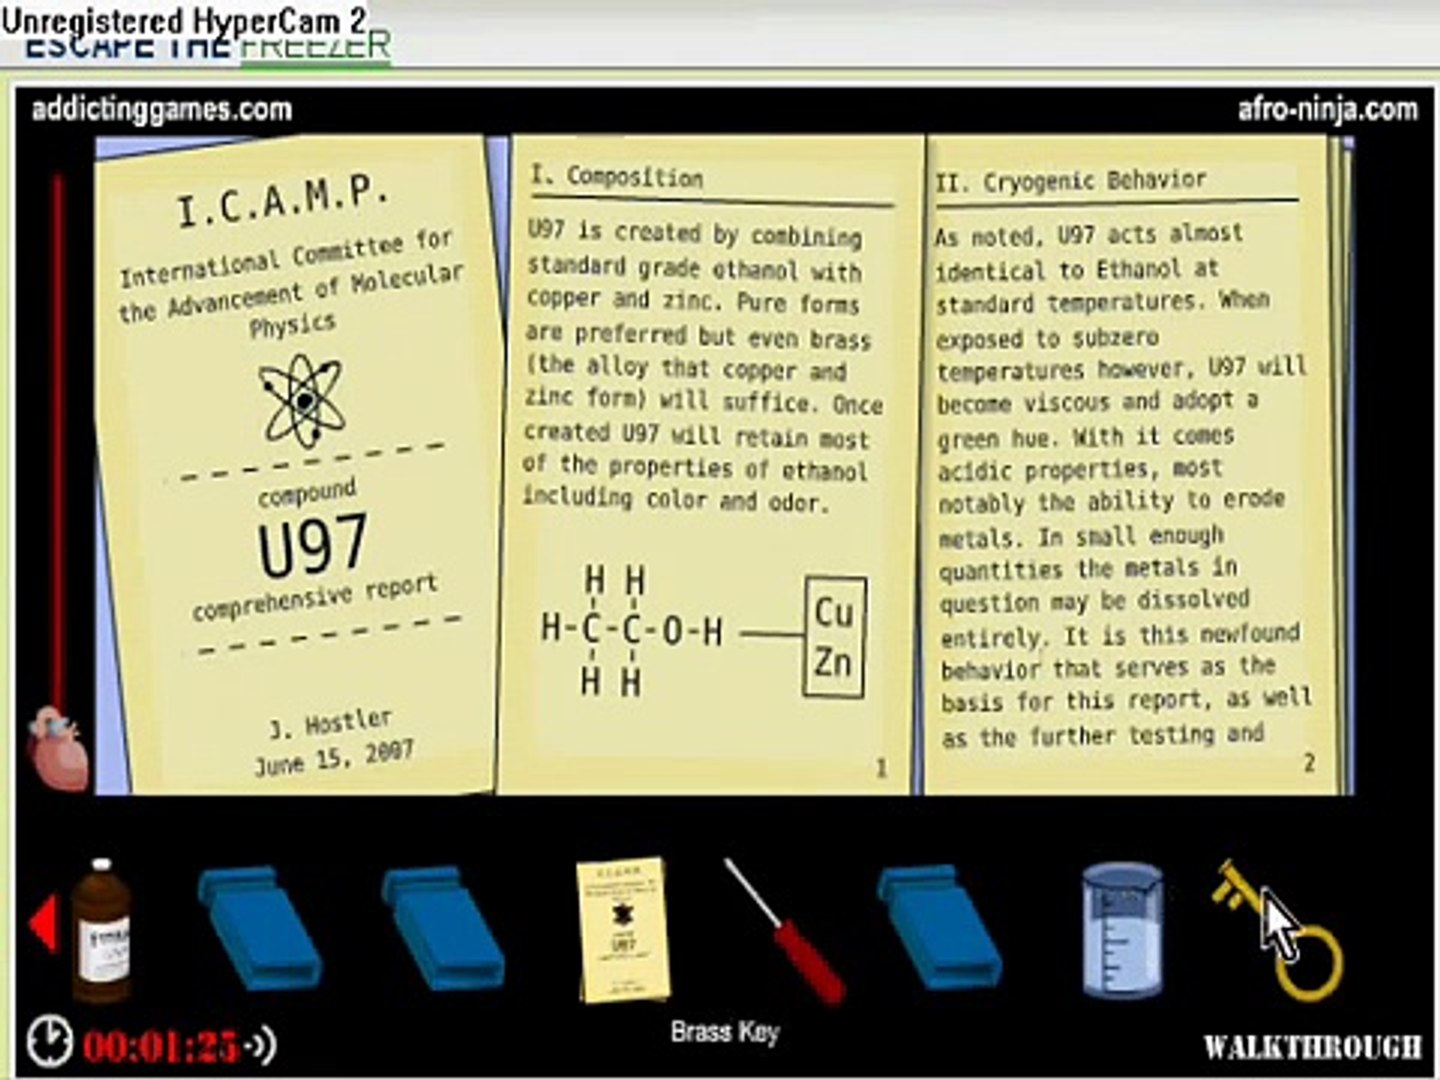Select the brown ethanol bottle in inventory
The height and width of the screenshot is (1080, 1440).
click(x=101, y=930)
